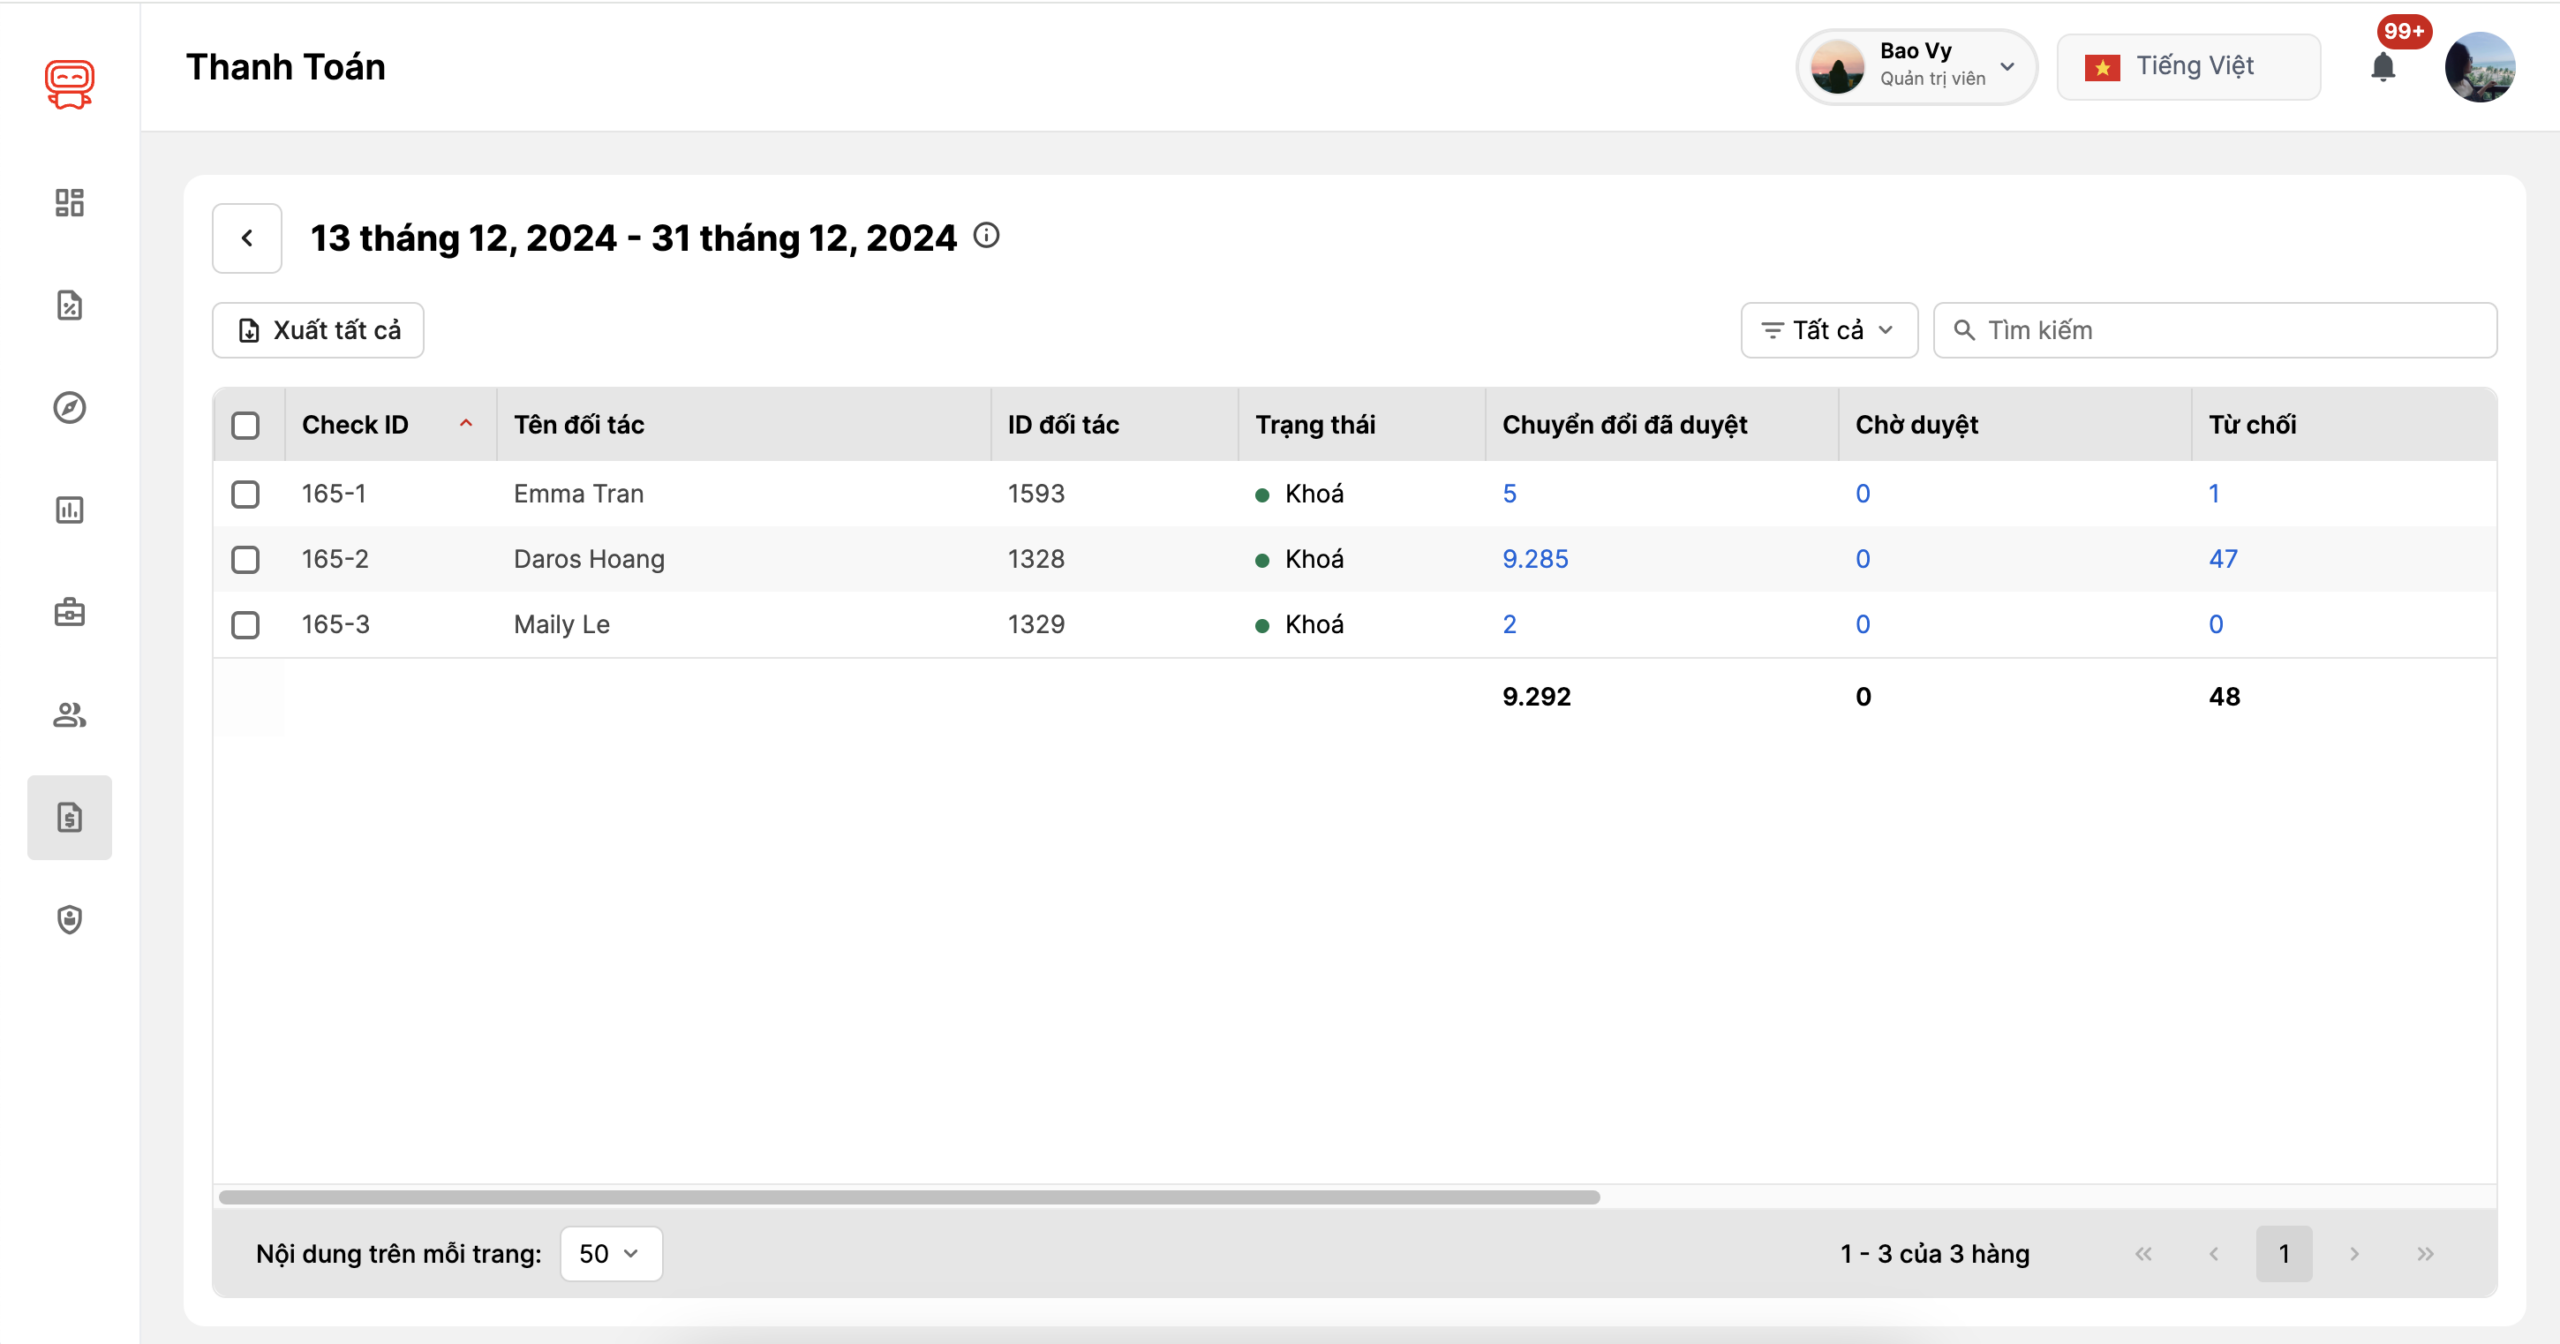Click the Xuất tất cả export button
This screenshot has width=2560, height=1344.
pos(318,330)
